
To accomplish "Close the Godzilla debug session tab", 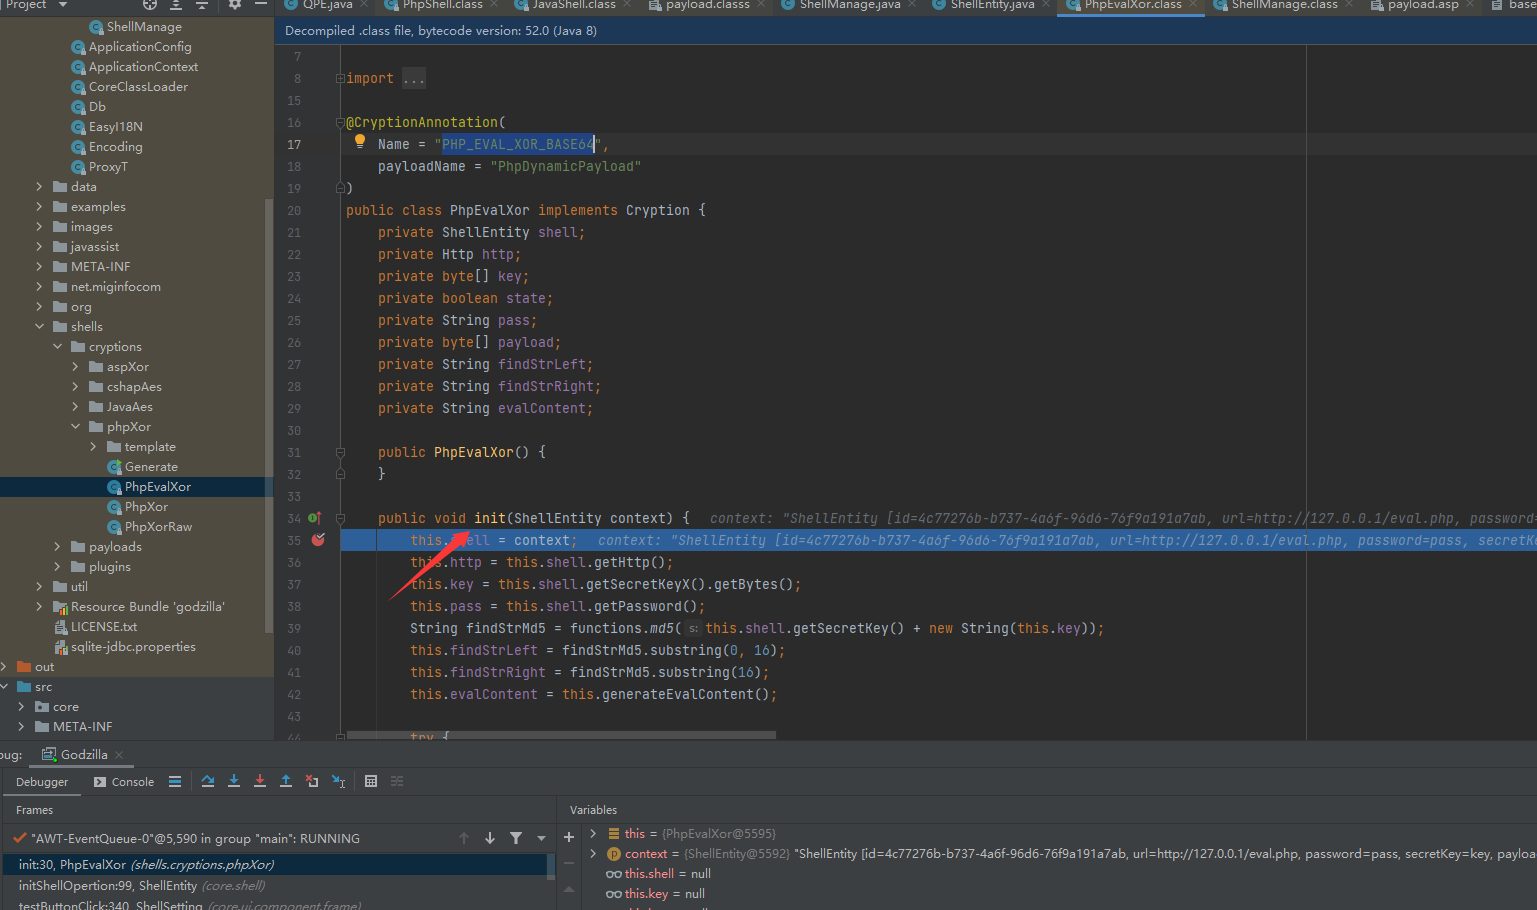I will pos(119,755).
